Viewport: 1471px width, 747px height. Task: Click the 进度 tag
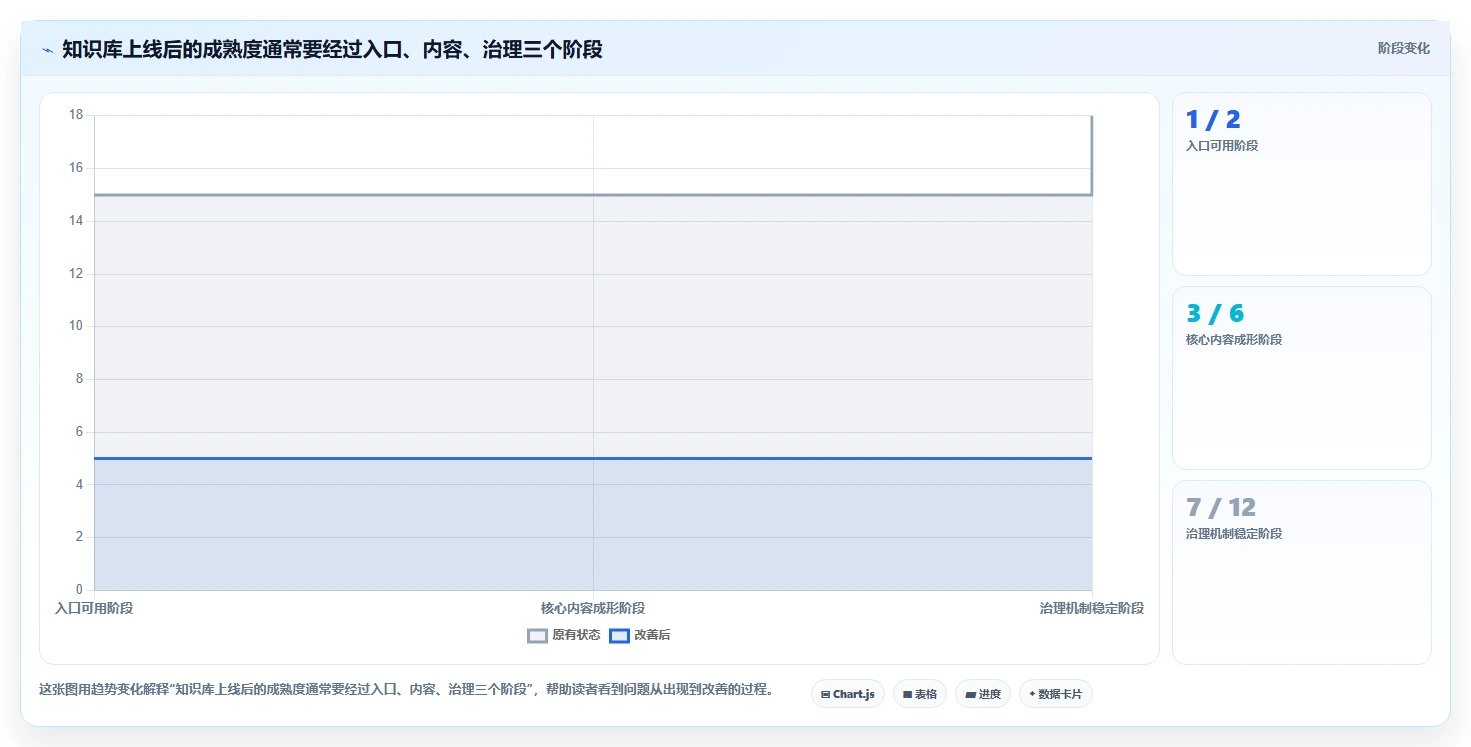click(x=983, y=694)
